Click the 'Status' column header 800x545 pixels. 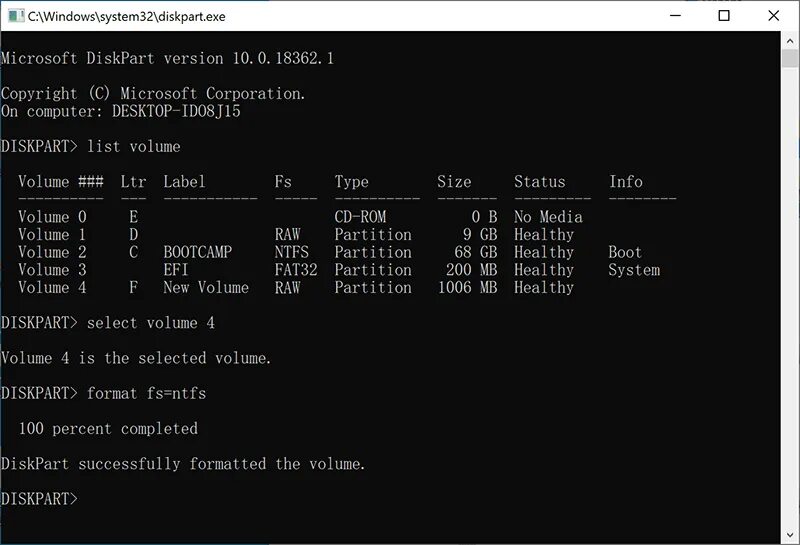click(x=540, y=182)
